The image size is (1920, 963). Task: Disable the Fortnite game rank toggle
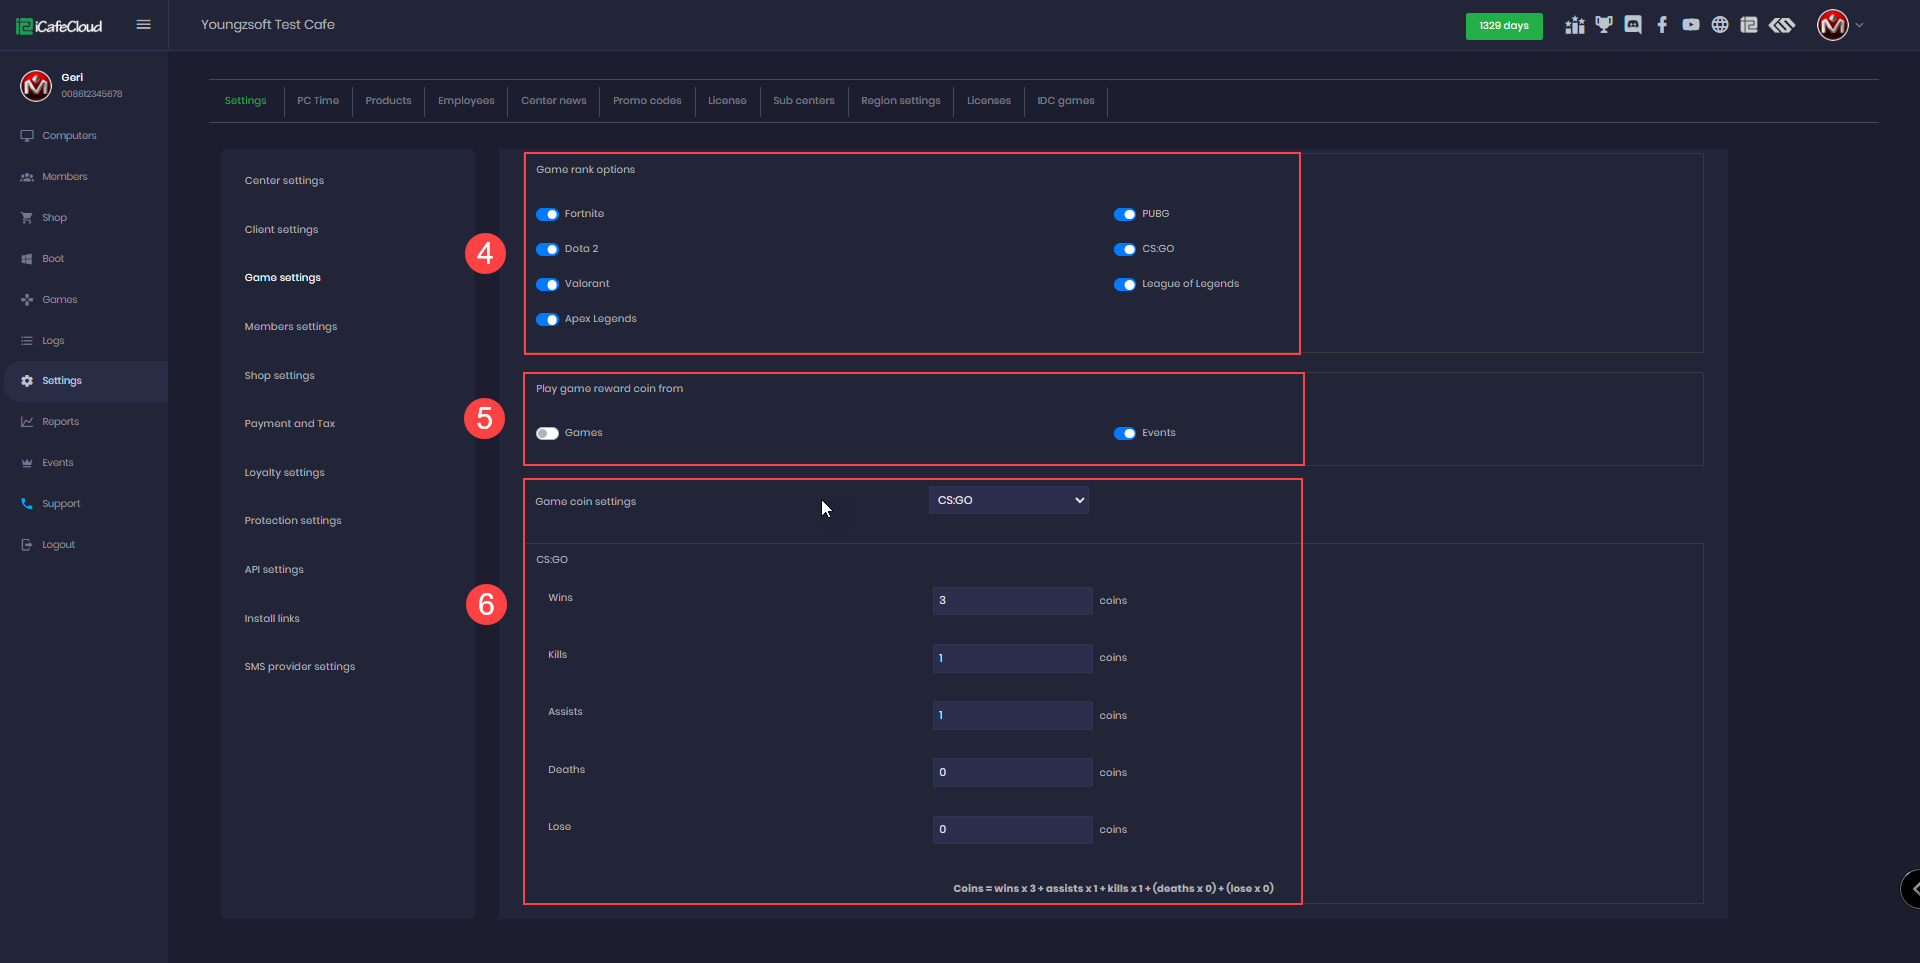tap(547, 214)
